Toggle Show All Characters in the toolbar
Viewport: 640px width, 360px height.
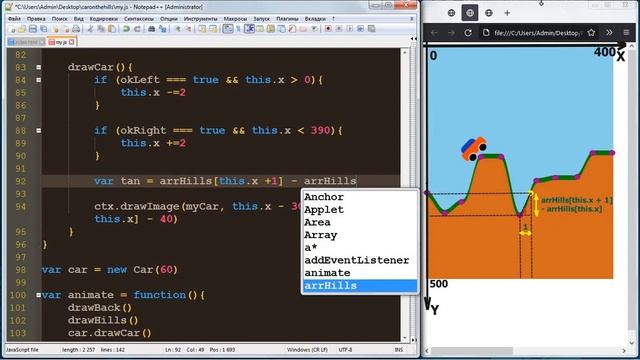pyautogui.click(x=238, y=29)
